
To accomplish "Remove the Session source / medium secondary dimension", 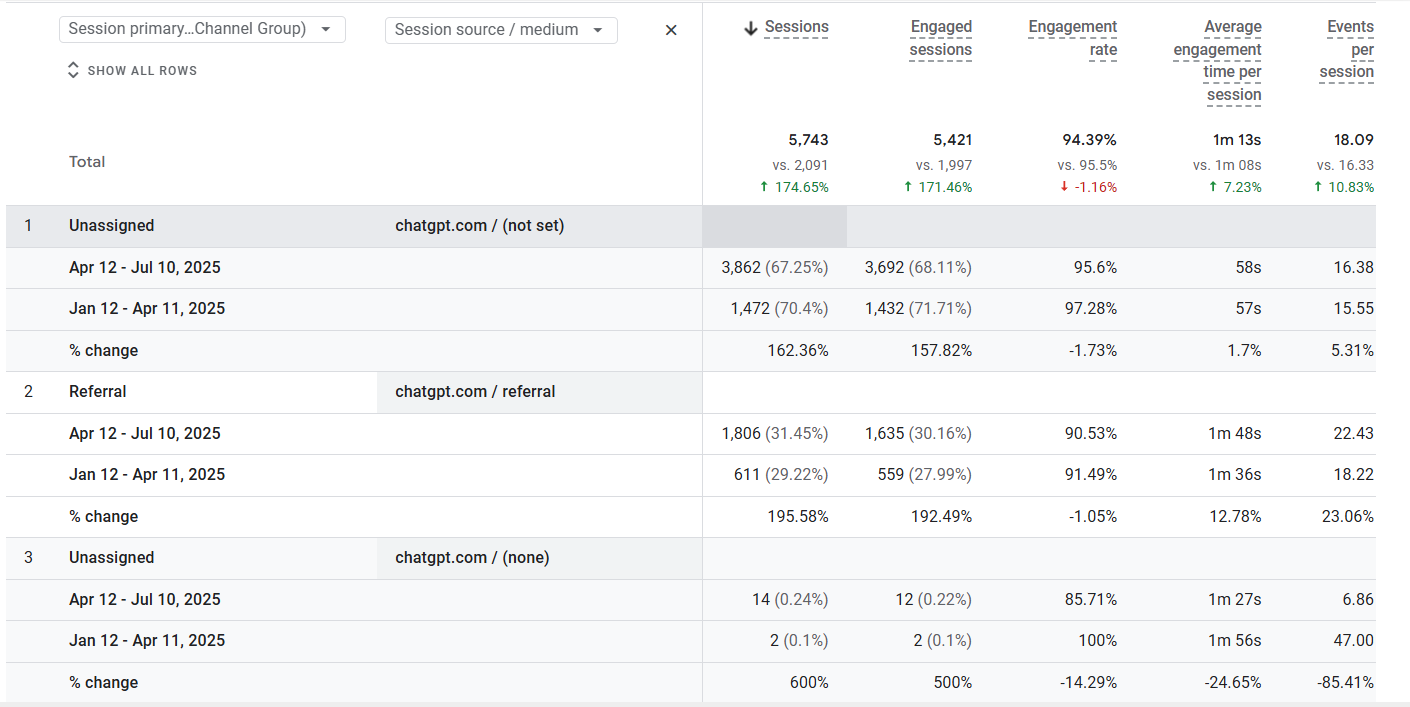I will click(671, 30).
